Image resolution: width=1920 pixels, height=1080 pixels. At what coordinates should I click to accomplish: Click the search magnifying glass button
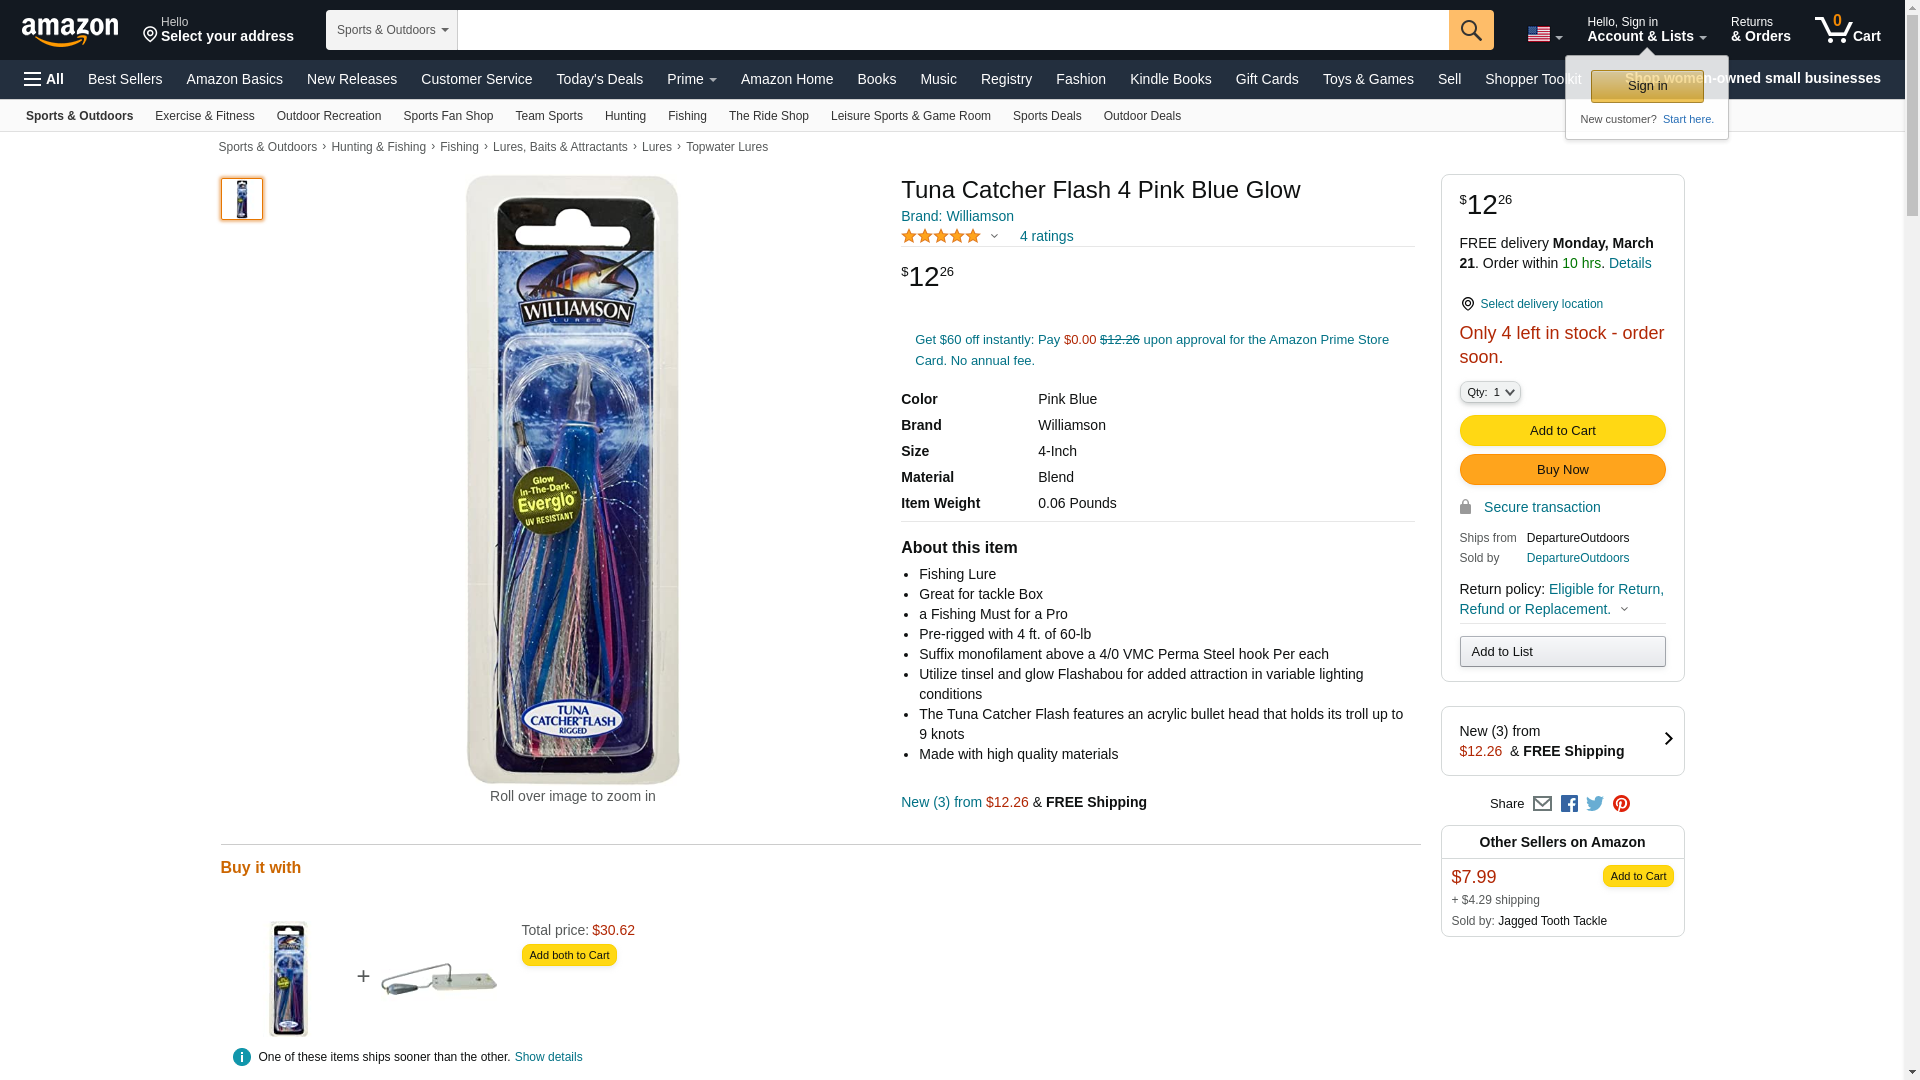coord(1470,30)
